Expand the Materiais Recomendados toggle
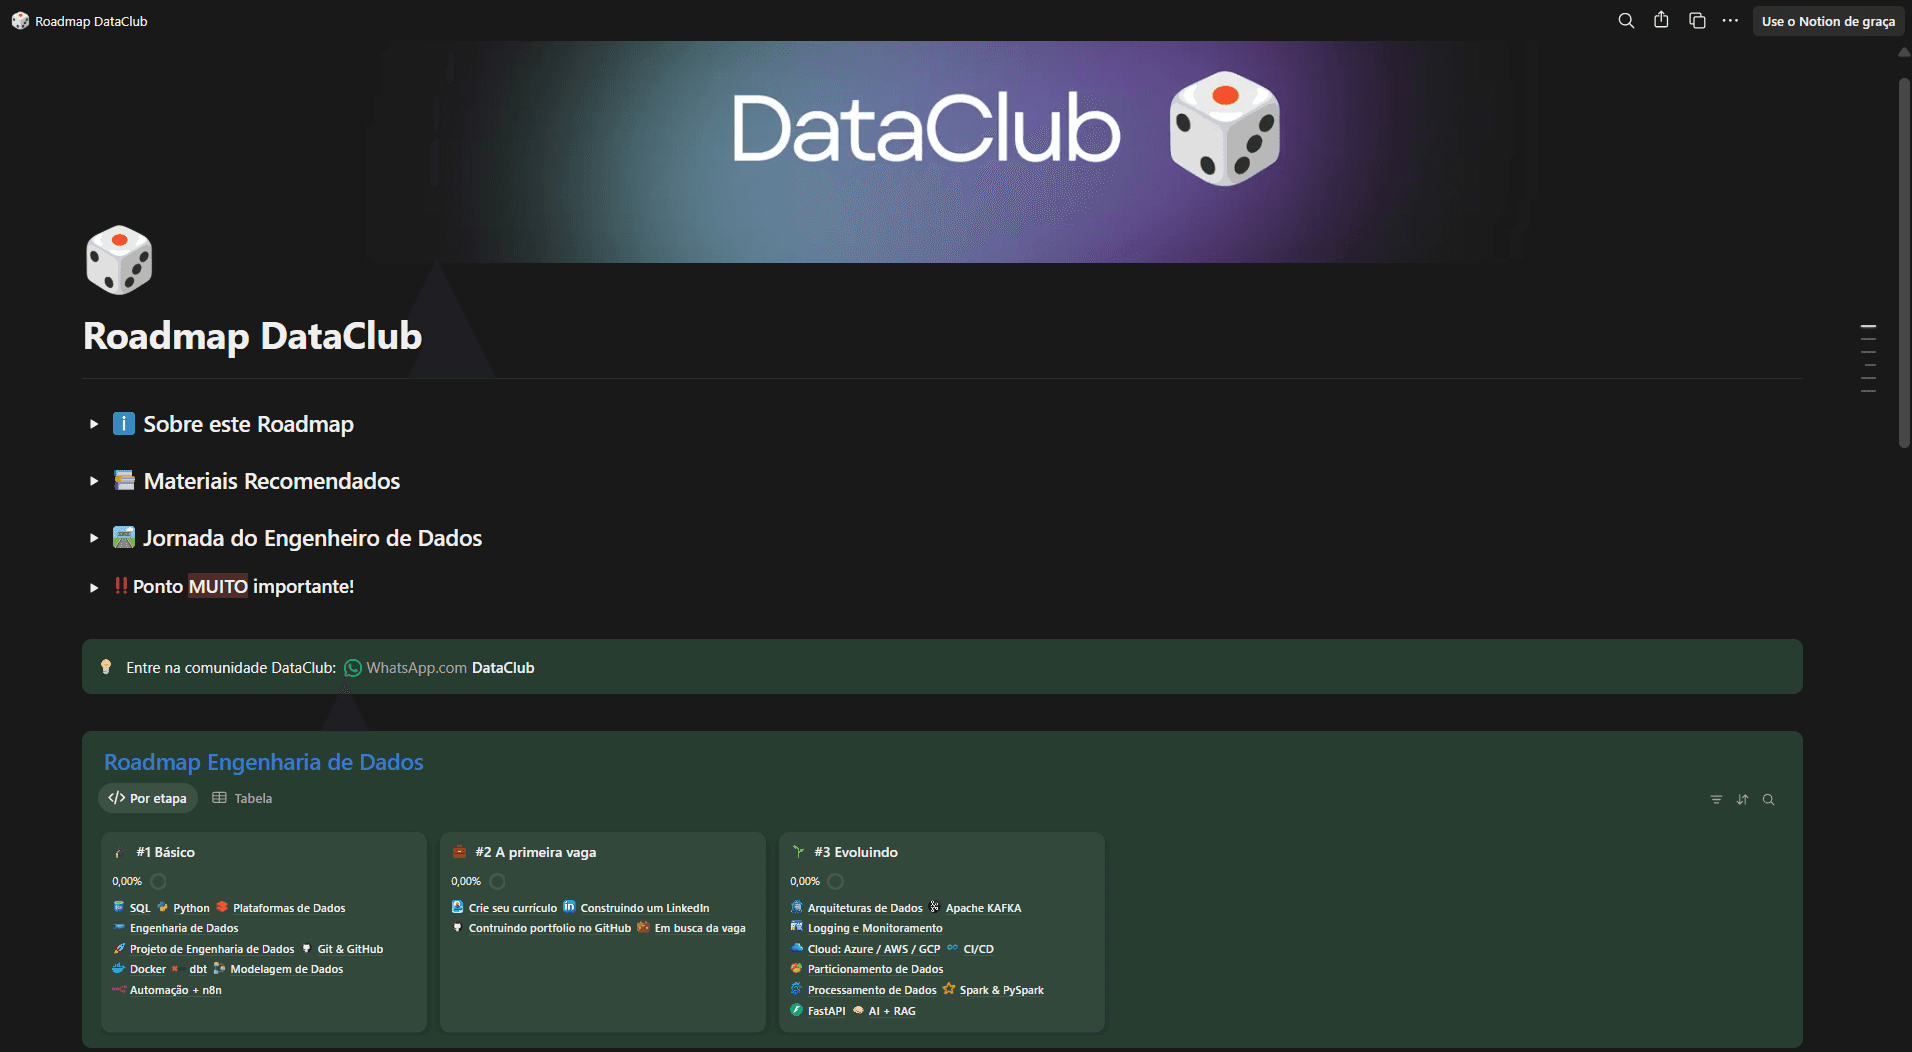Image resolution: width=1912 pixels, height=1052 pixels. coord(93,481)
